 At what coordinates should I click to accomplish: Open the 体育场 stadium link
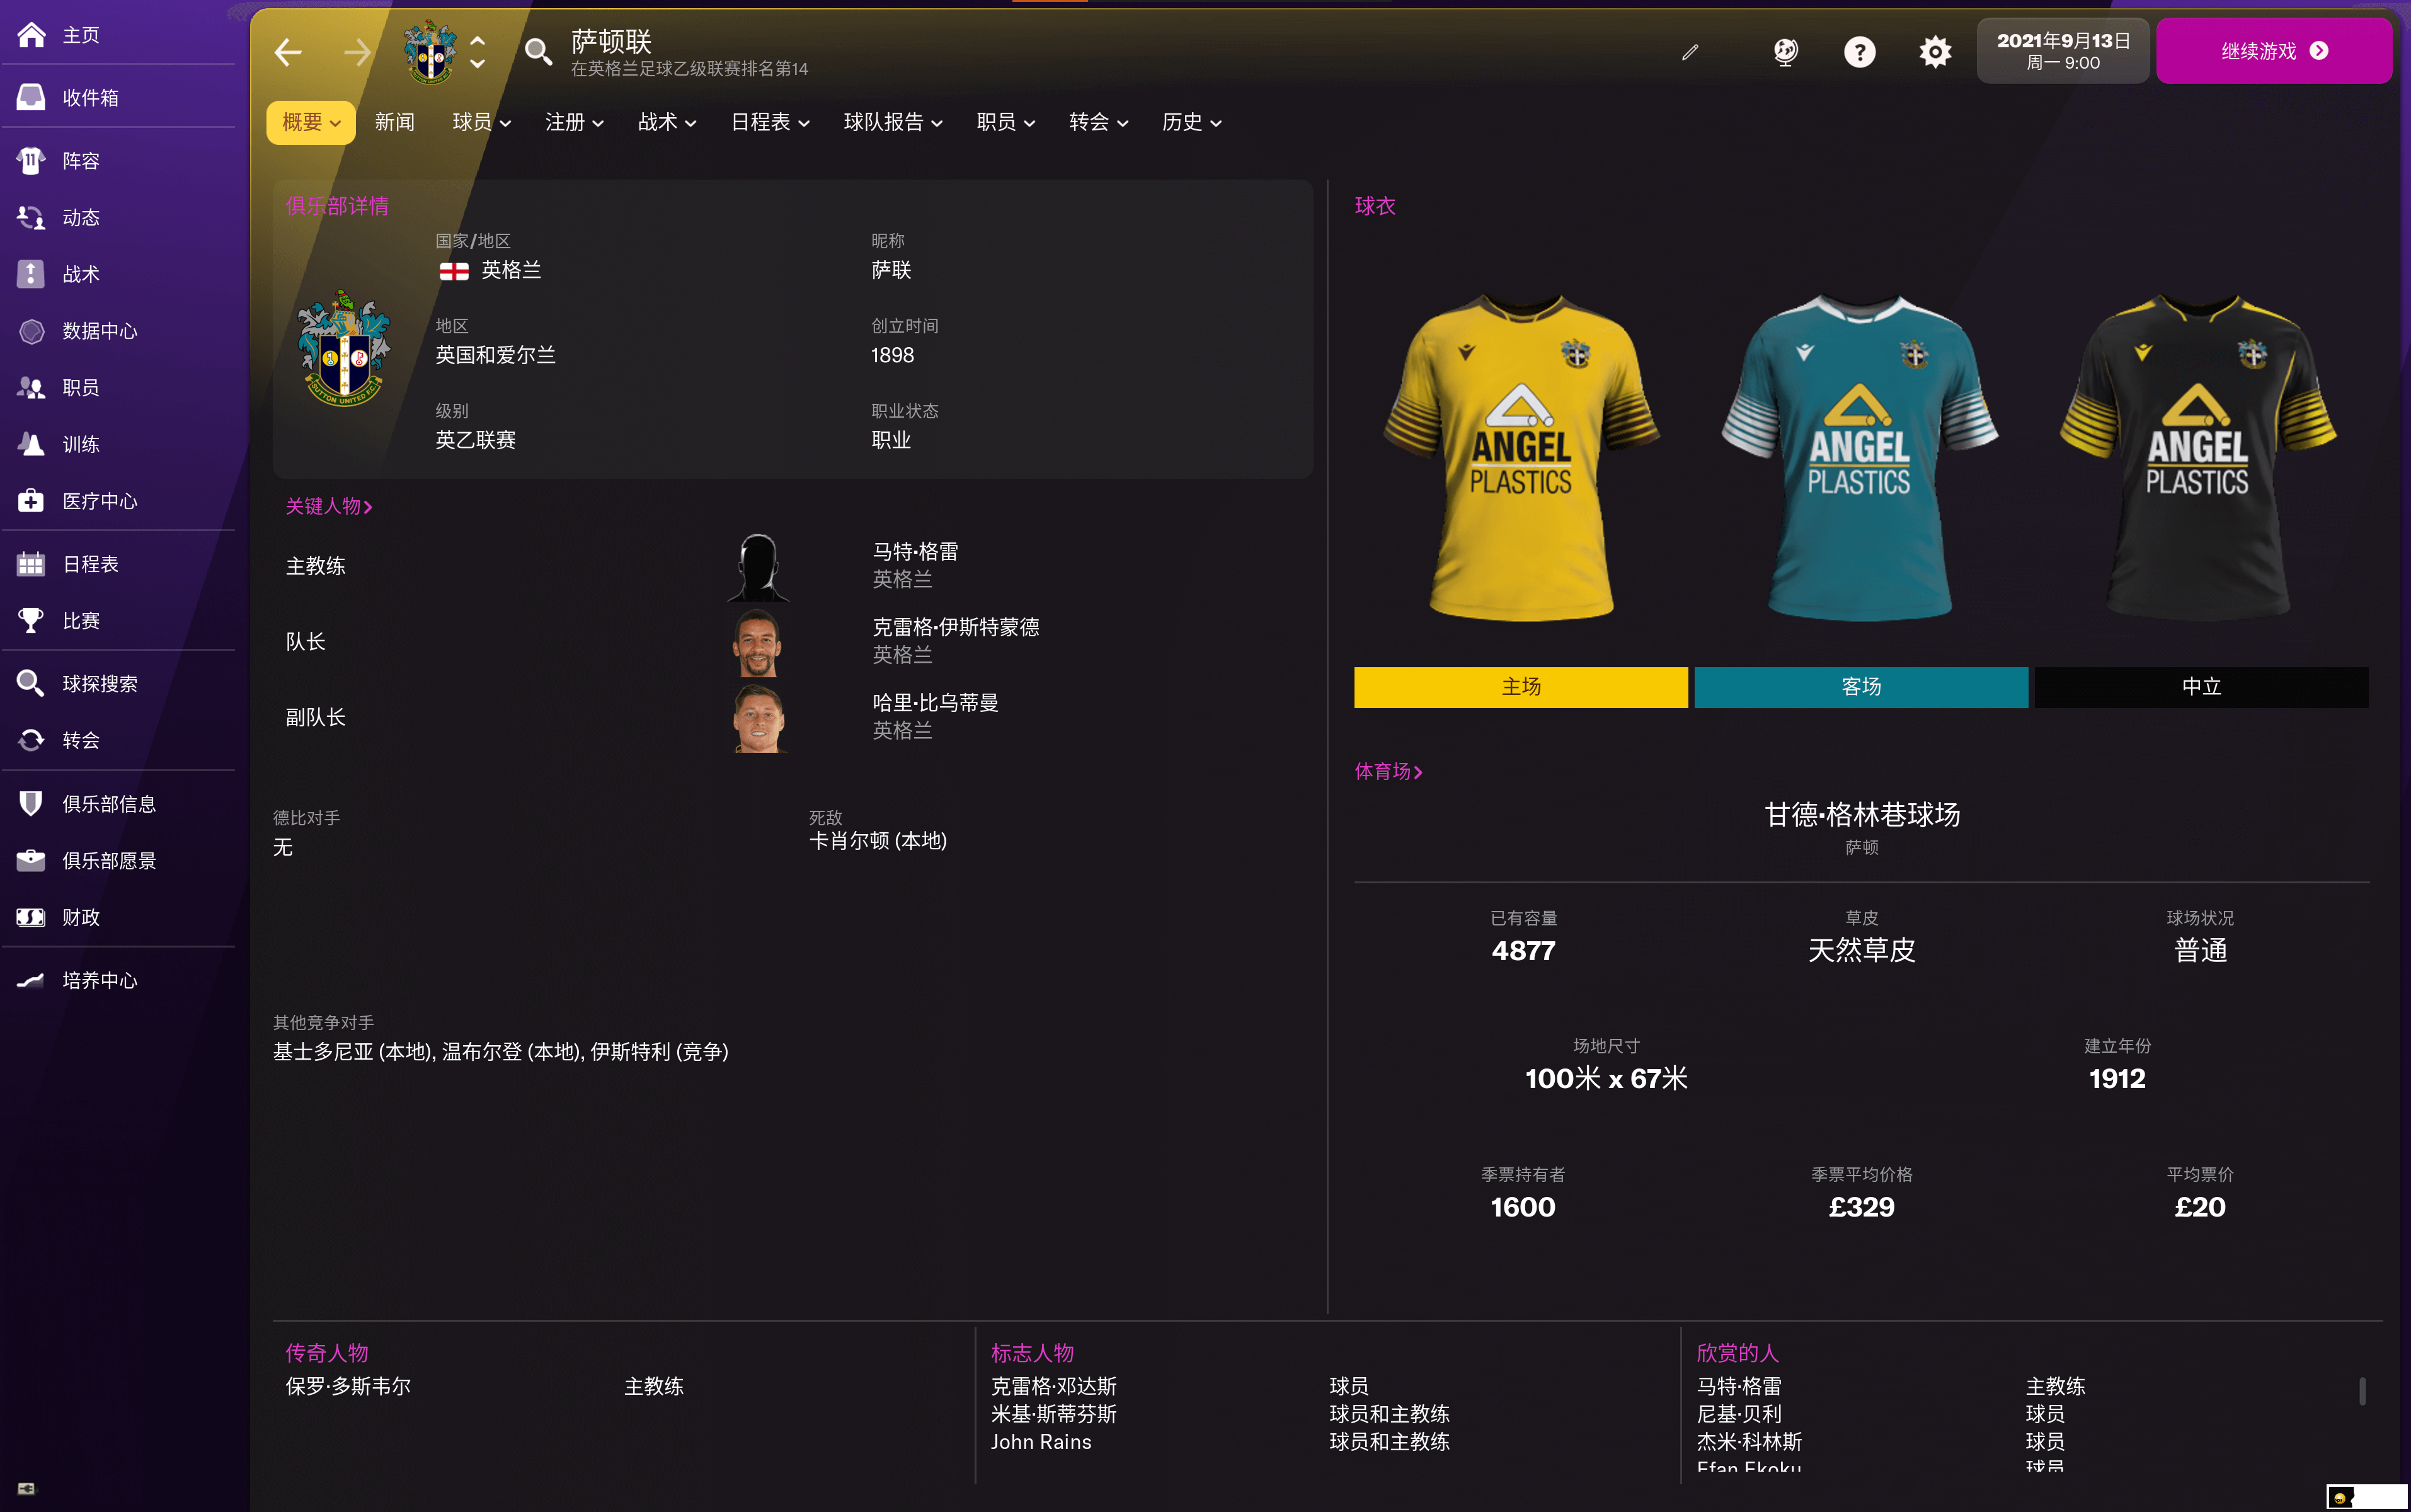[x=1388, y=772]
